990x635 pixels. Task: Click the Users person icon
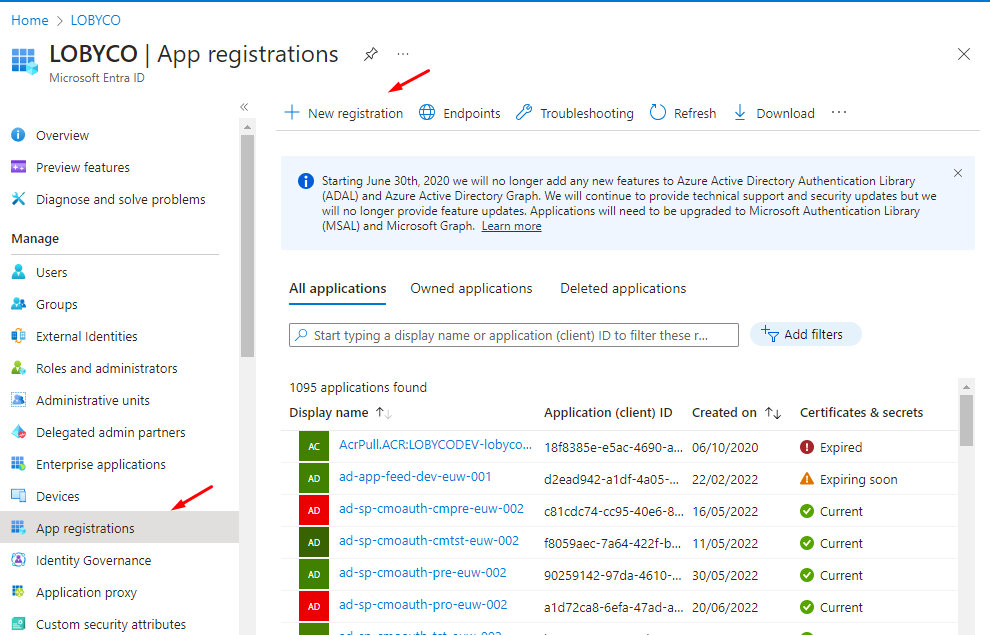tap(18, 272)
